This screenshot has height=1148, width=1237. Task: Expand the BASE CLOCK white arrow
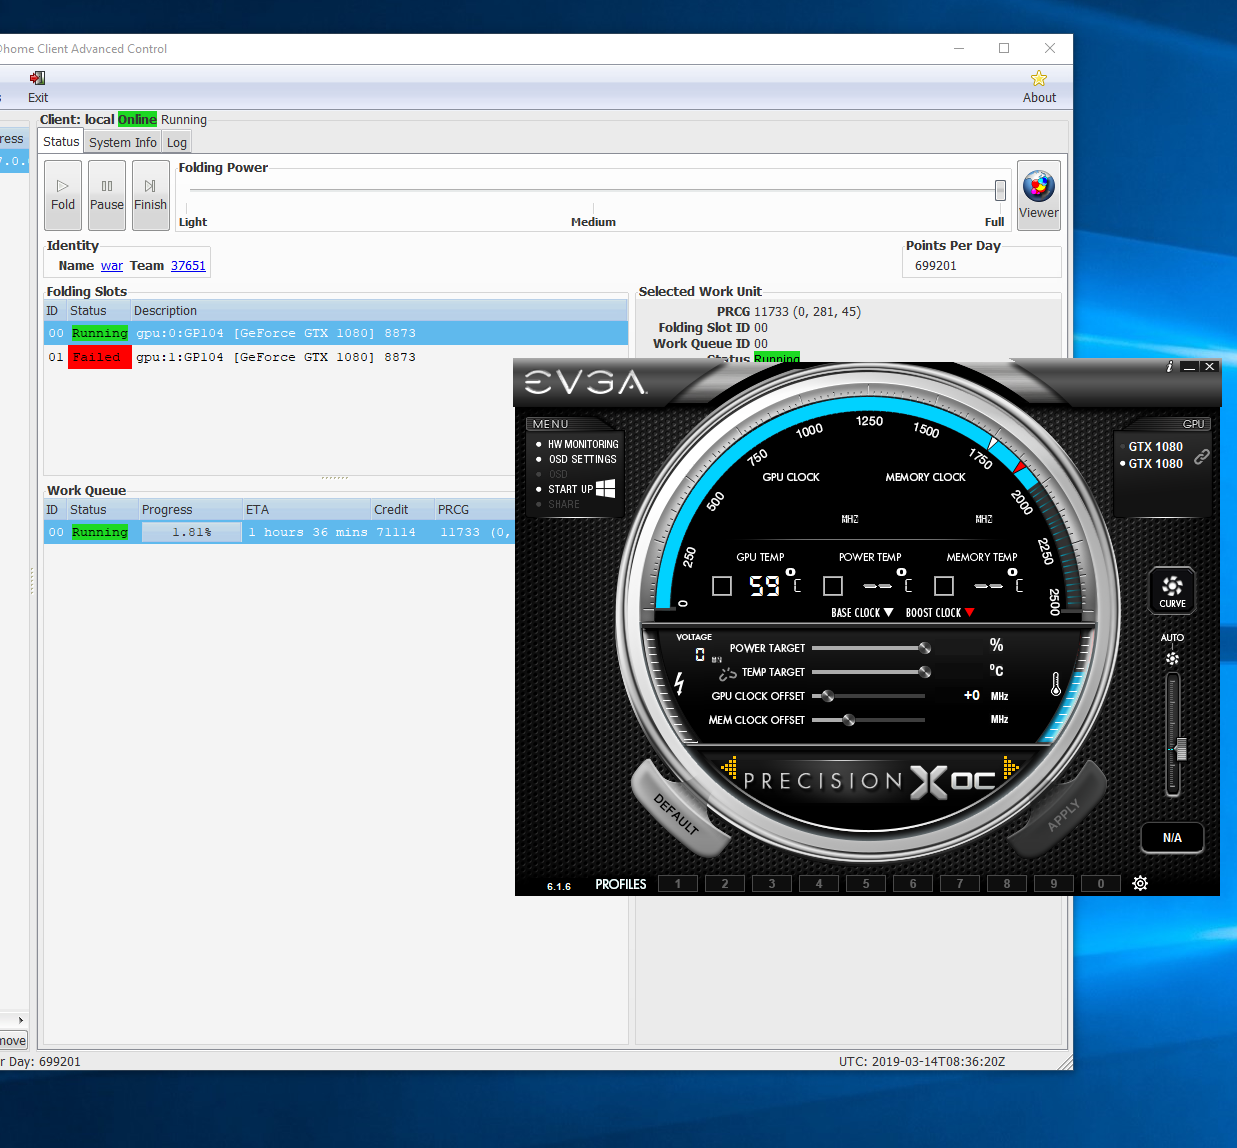pyautogui.click(x=888, y=613)
